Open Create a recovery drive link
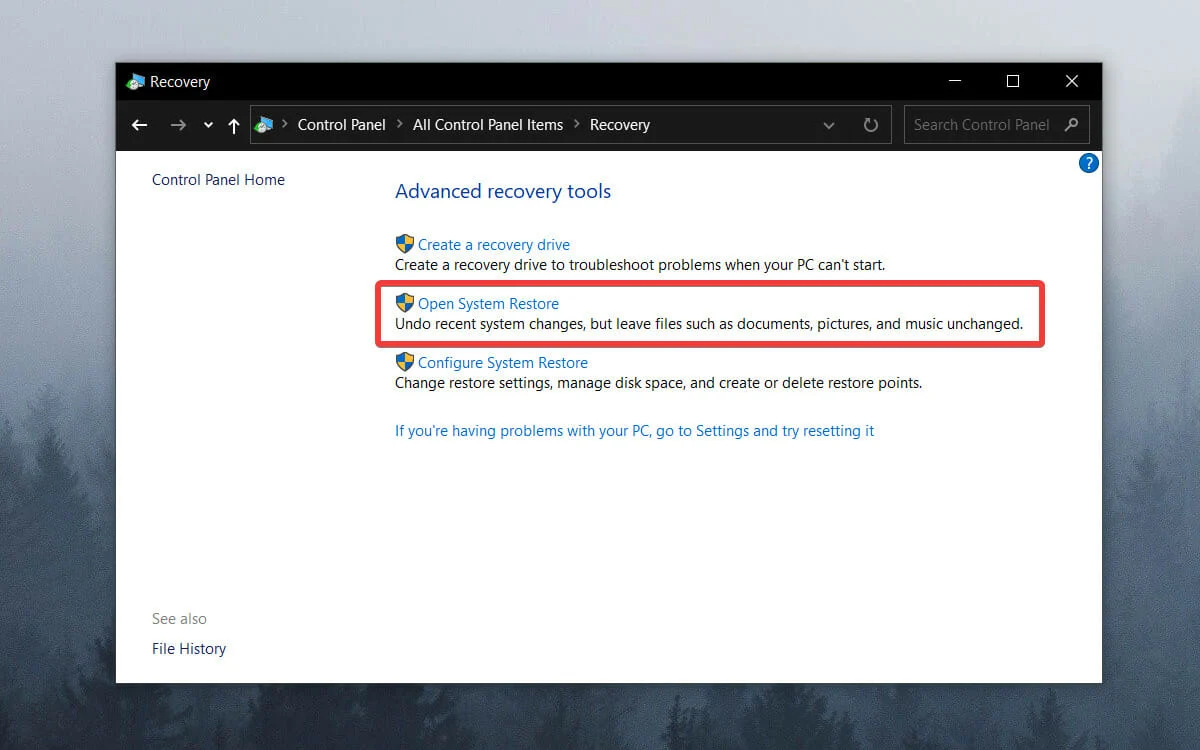Image resolution: width=1200 pixels, height=750 pixels. (494, 245)
